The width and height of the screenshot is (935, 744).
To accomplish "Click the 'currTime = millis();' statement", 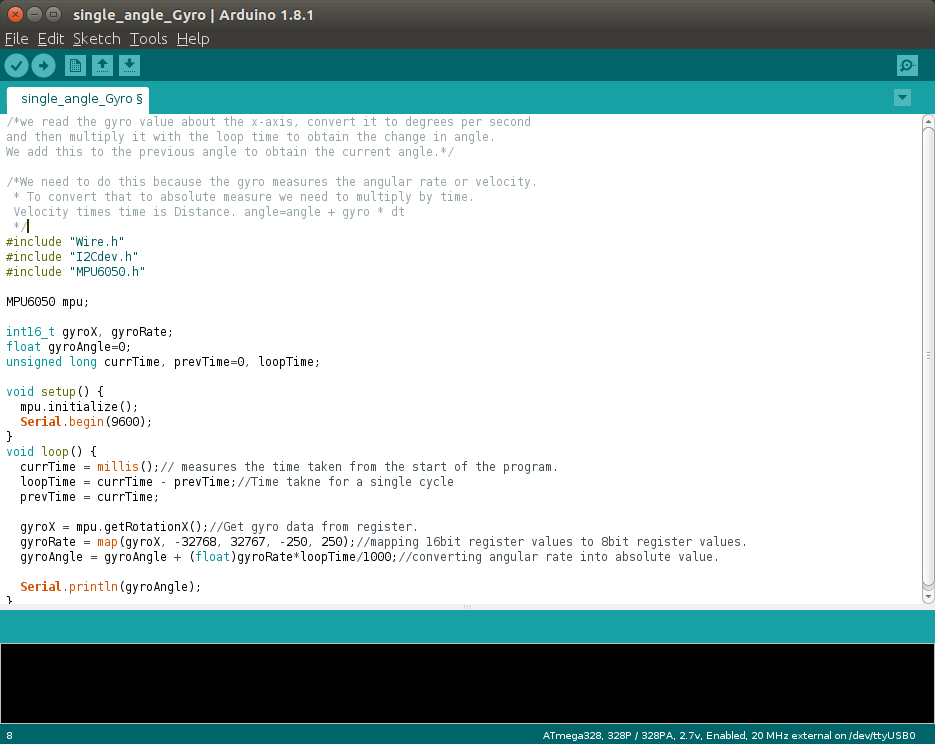I will (x=89, y=467).
